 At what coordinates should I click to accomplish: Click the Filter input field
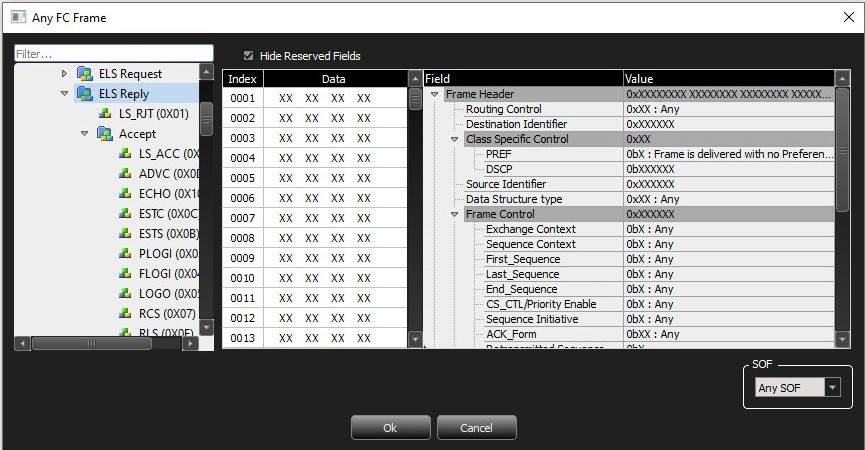tap(114, 53)
